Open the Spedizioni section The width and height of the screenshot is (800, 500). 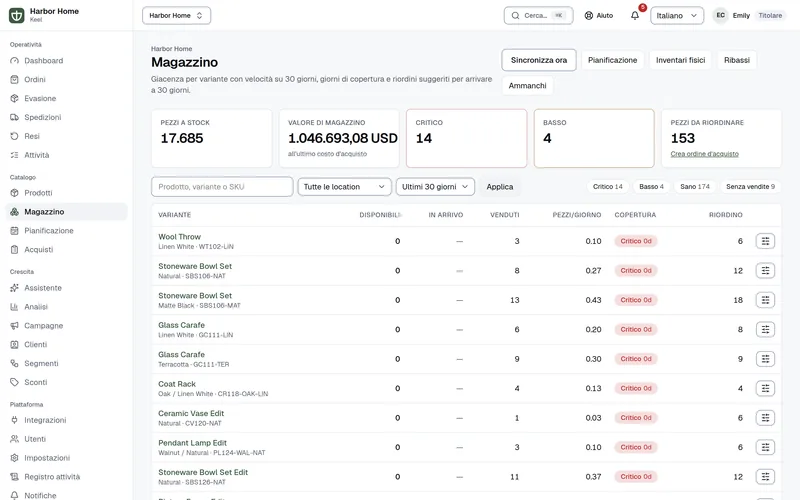66,117
